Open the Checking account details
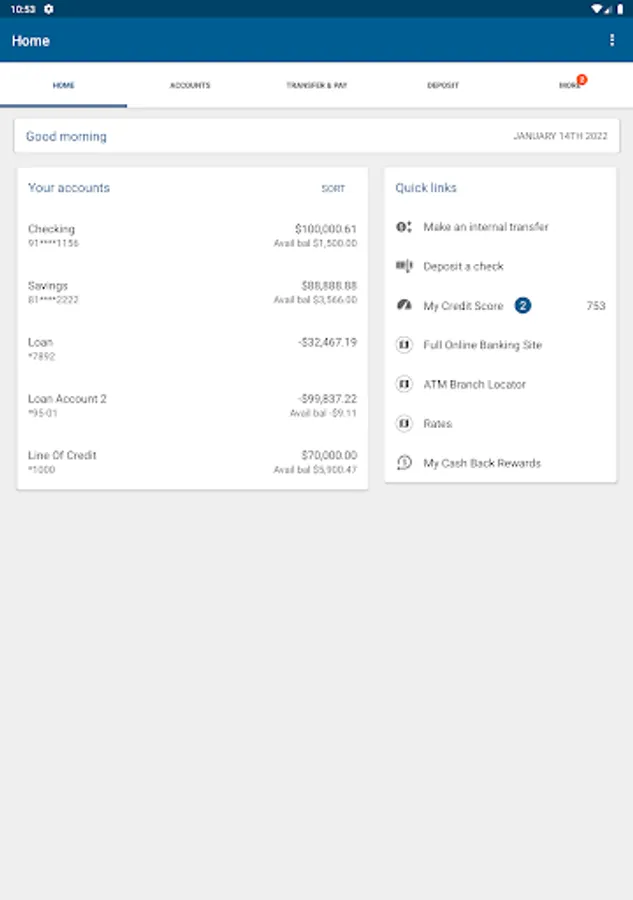Viewport: 633px width, 900px height. [192, 236]
